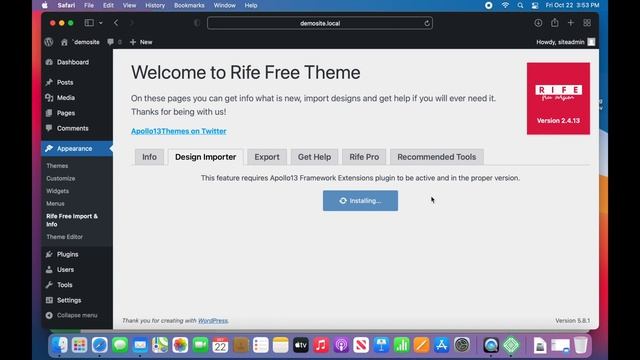Select the Design Importer tab
This screenshot has width=640, height=360.
206,157
